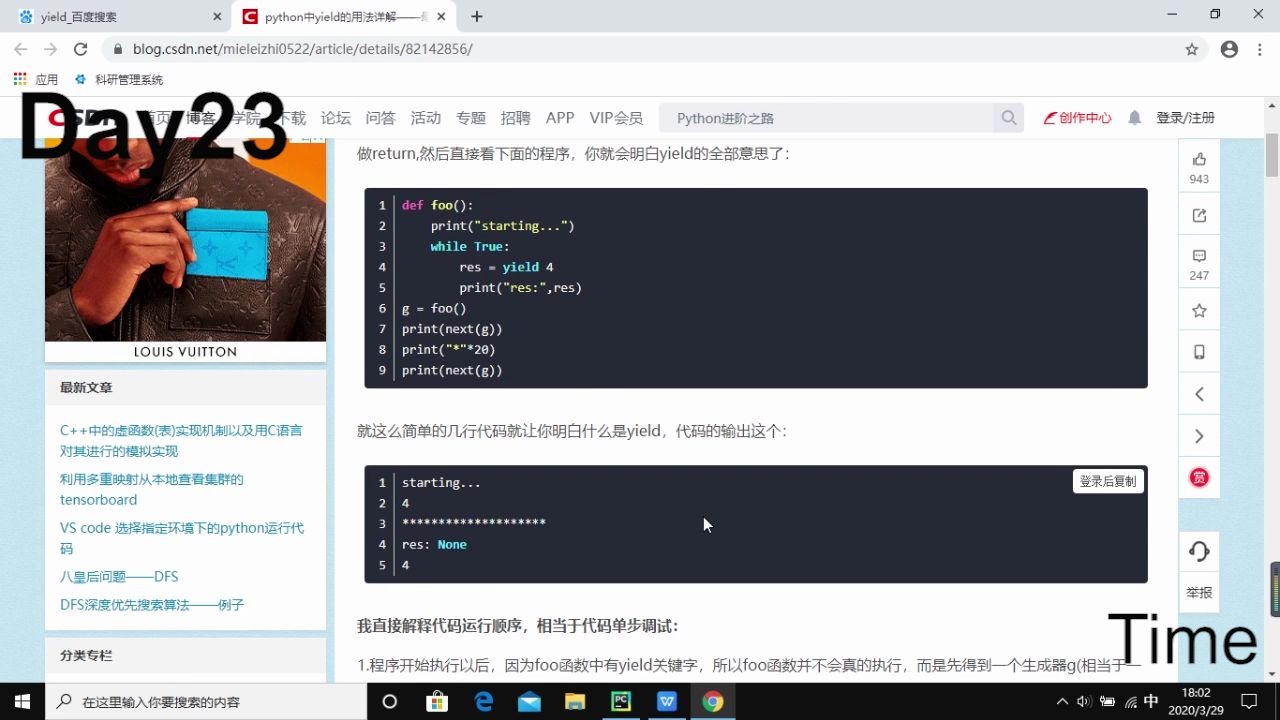Click the notification bell icon
The width and height of the screenshot is (1280, 720).
[x=1134, y=117]
